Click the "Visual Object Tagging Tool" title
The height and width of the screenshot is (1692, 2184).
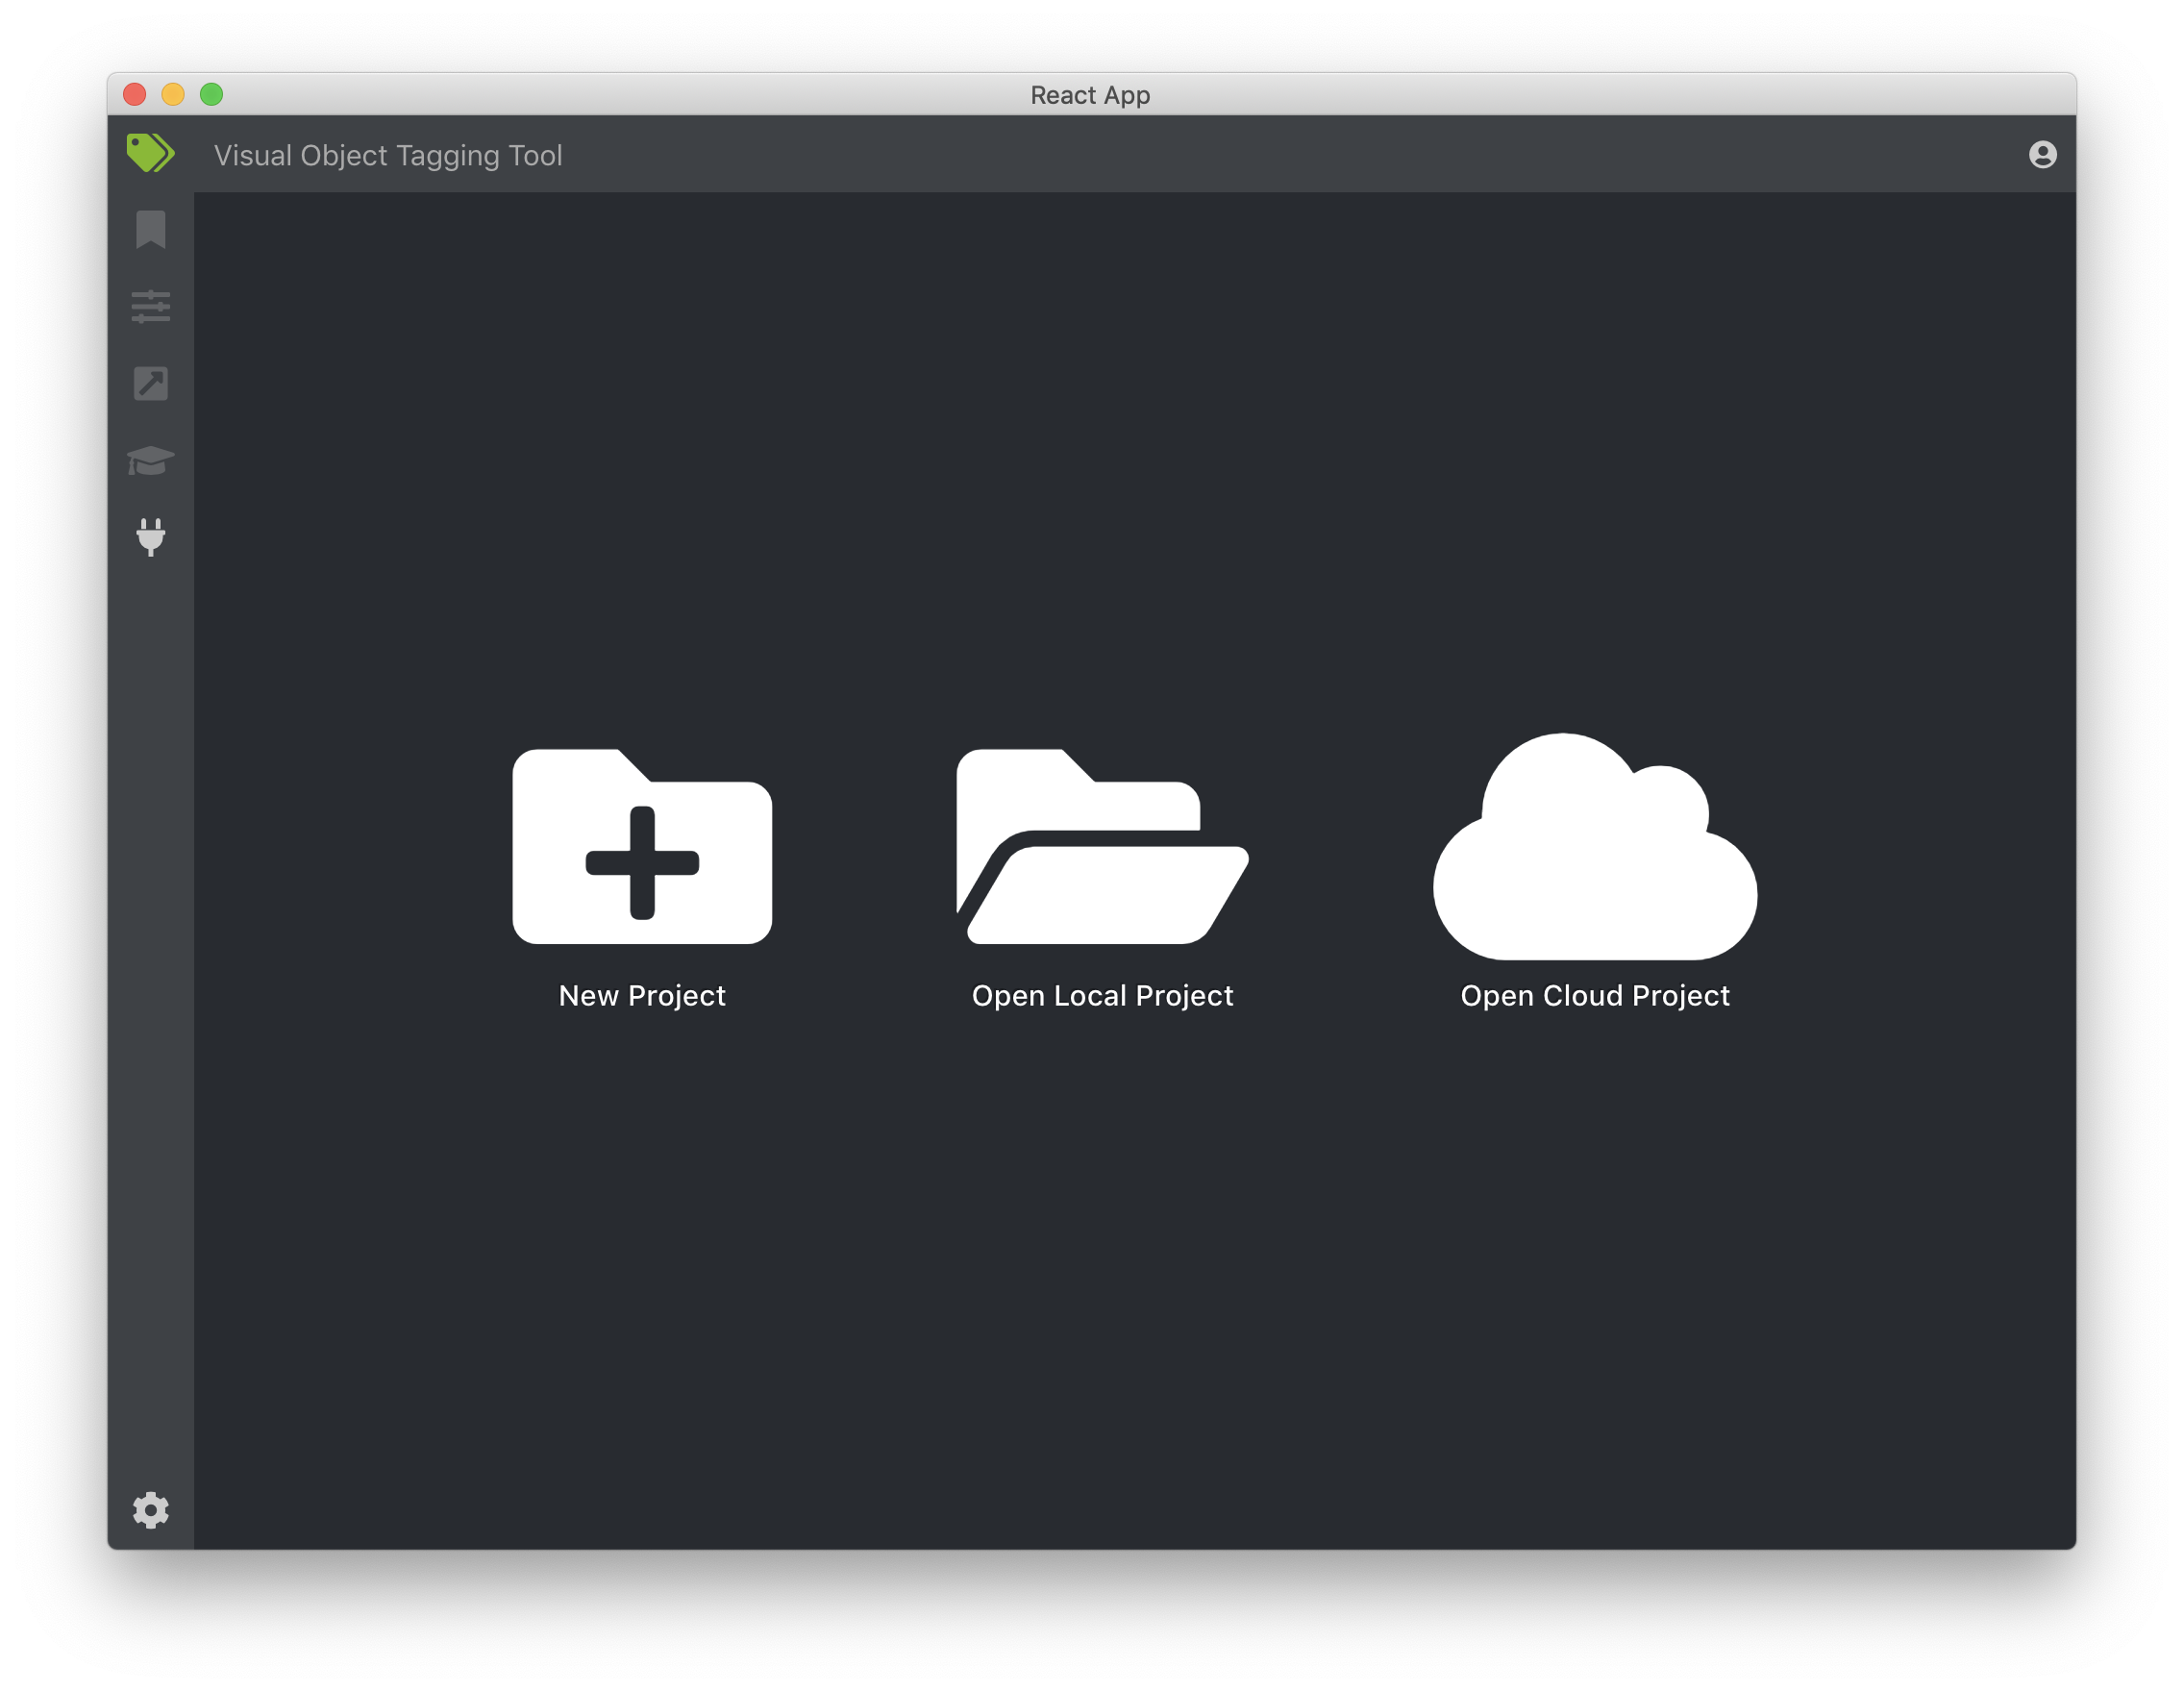point(388,155)
